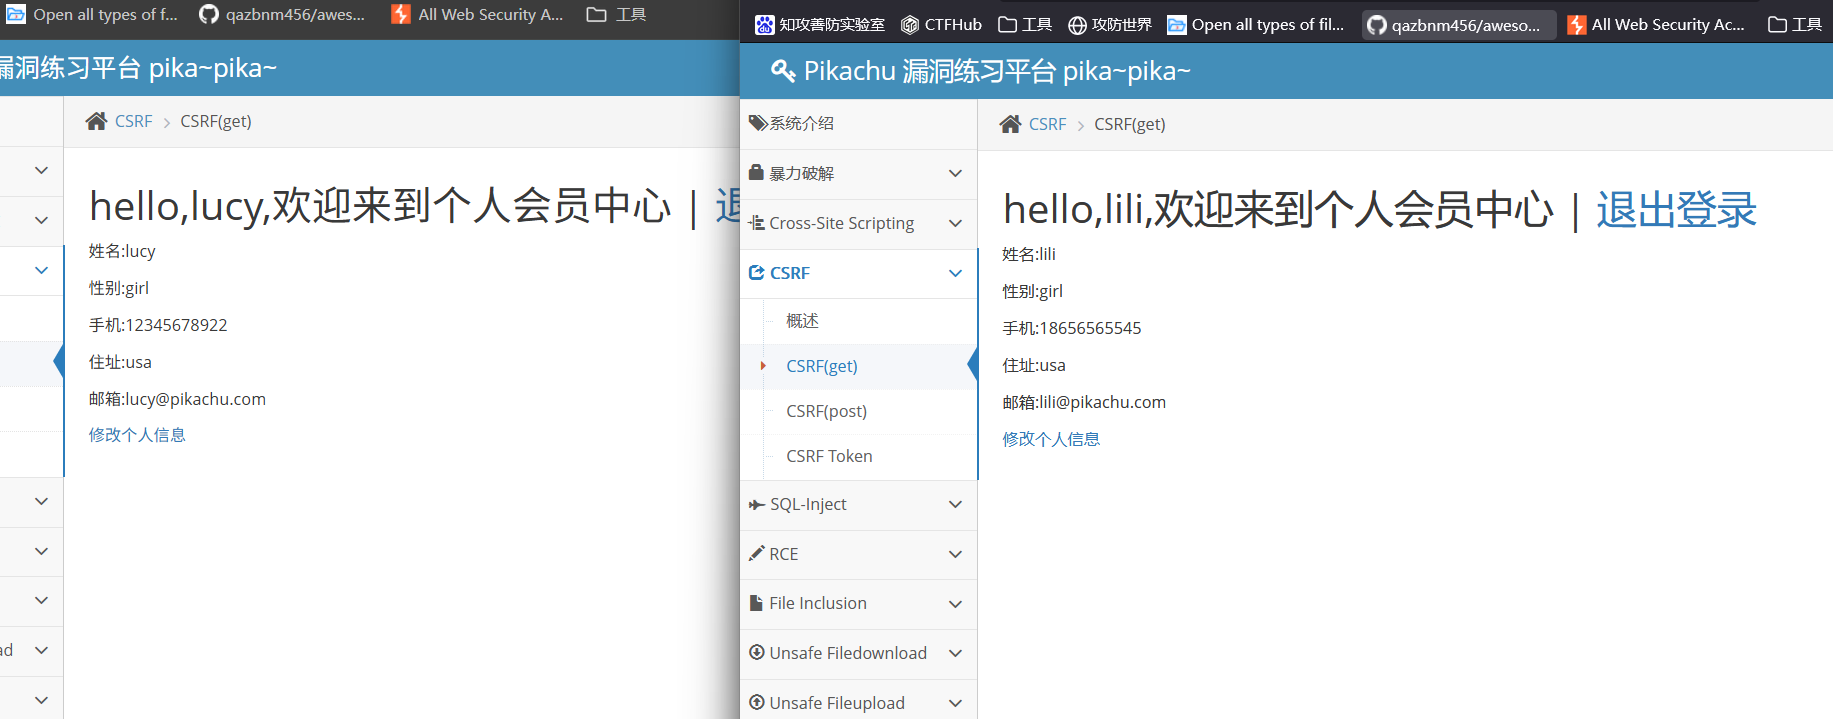Click CSRF(get) breadcrumb text in right window

[1130, 124]
